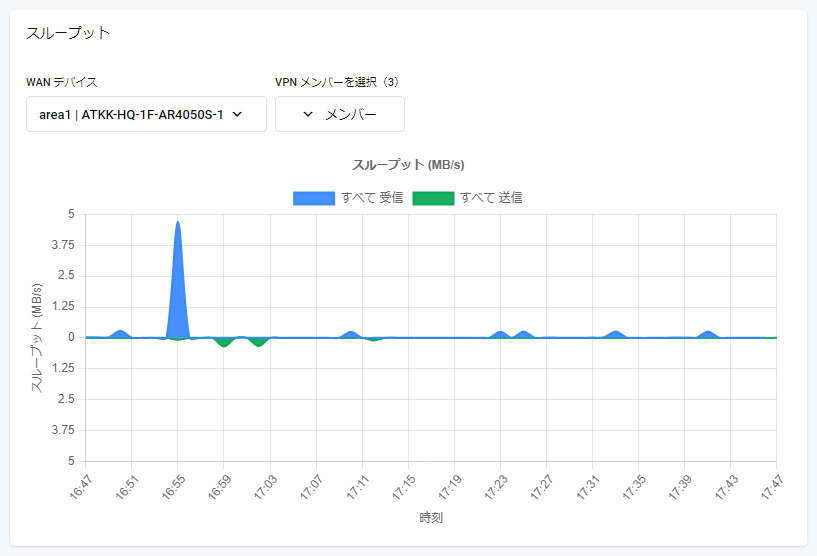Click the green dip just before 17:03
Screen dimensions: 817x556
(x=259, y=342)
